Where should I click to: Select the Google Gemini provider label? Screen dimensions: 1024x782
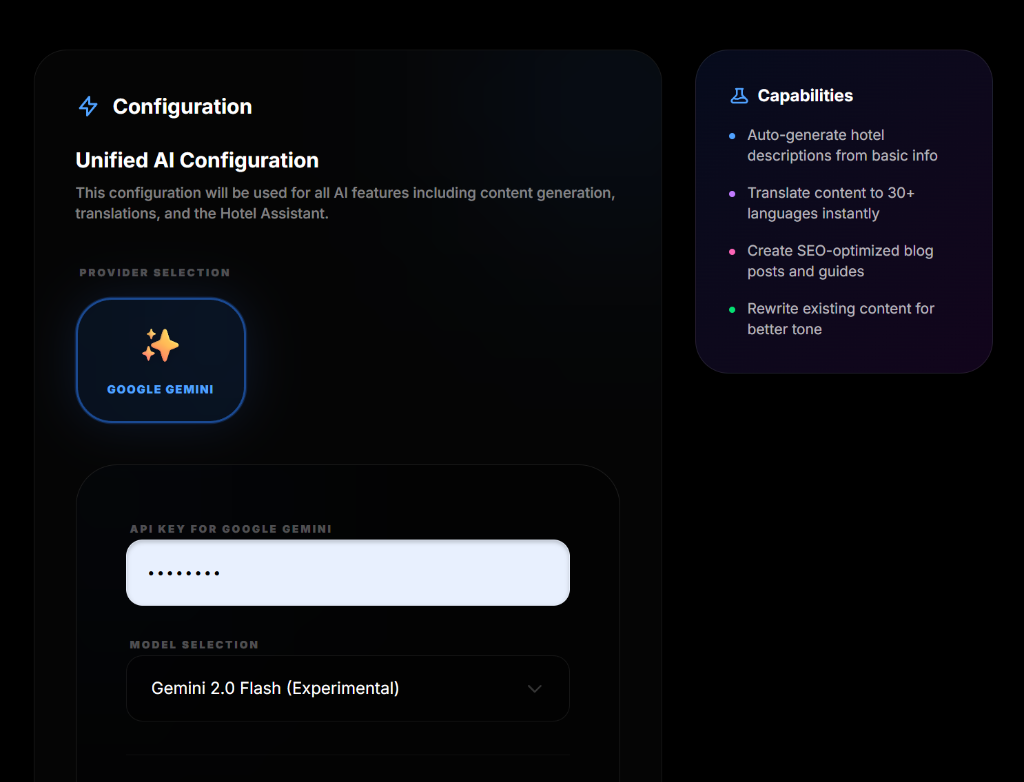point(160,389)
